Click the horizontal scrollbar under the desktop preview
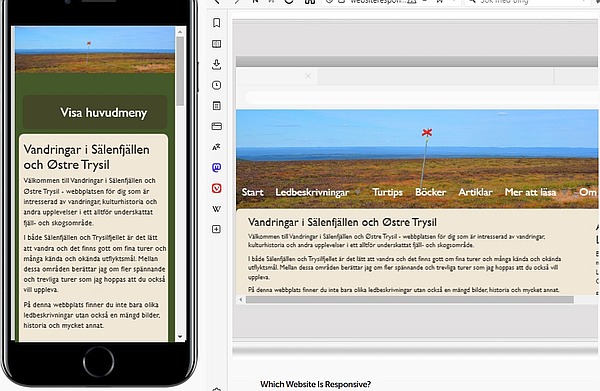Image resolution: width=600 pixels, height=391 pixels. 409,300
